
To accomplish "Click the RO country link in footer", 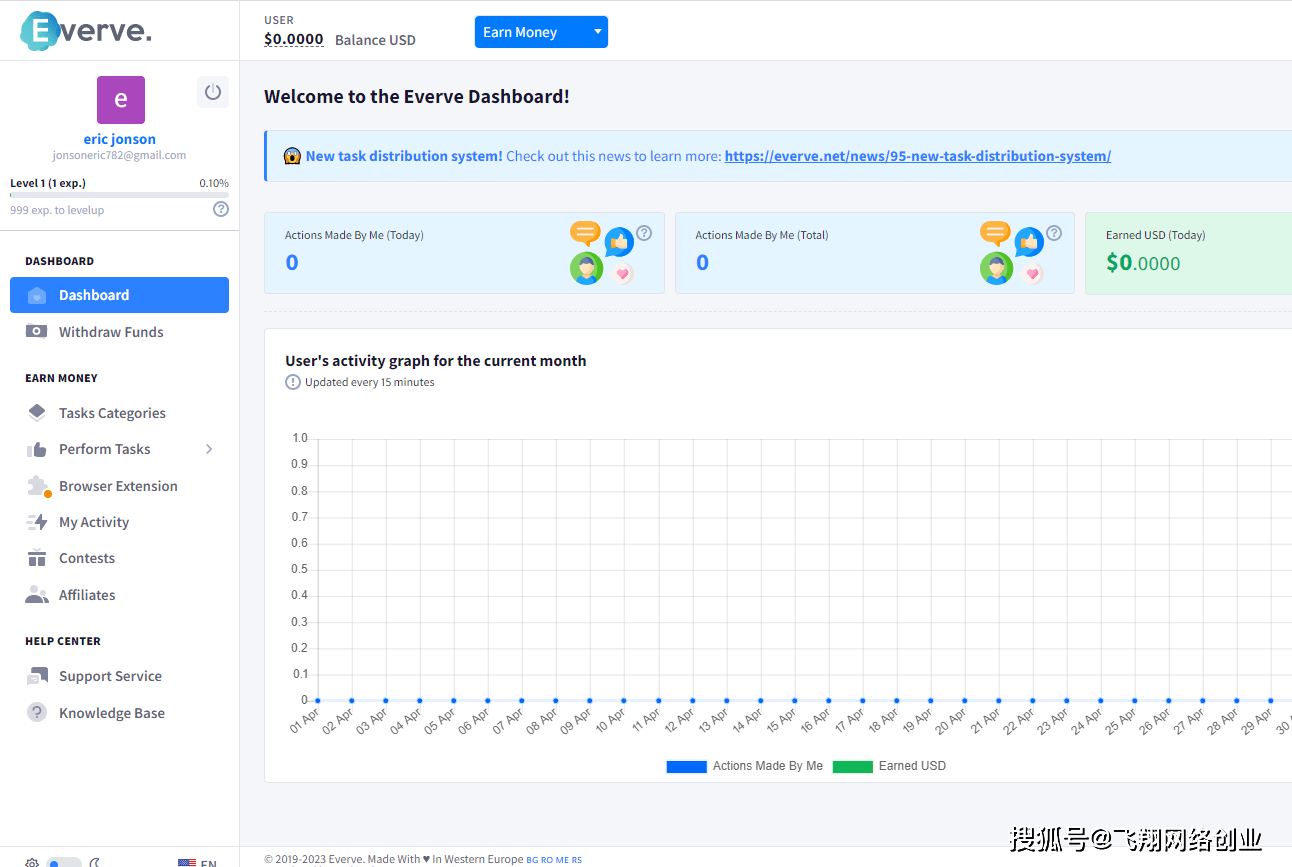I will 547,860.
